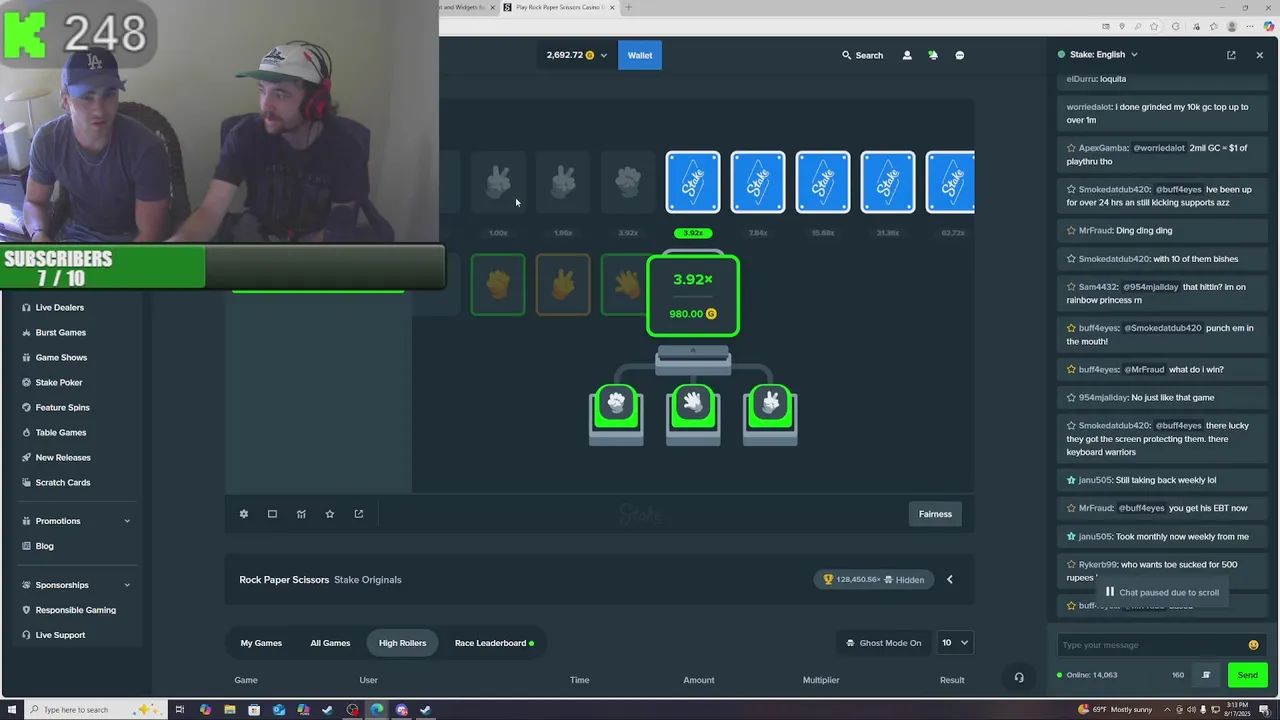Add game to favourites star icon
Screen dimensions: 1280x720
coord(330,514)
